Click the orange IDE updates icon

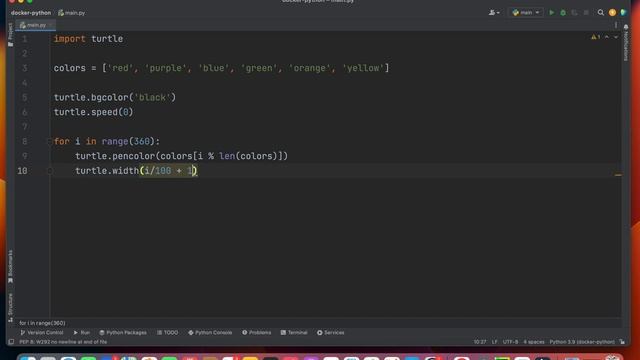612,13
